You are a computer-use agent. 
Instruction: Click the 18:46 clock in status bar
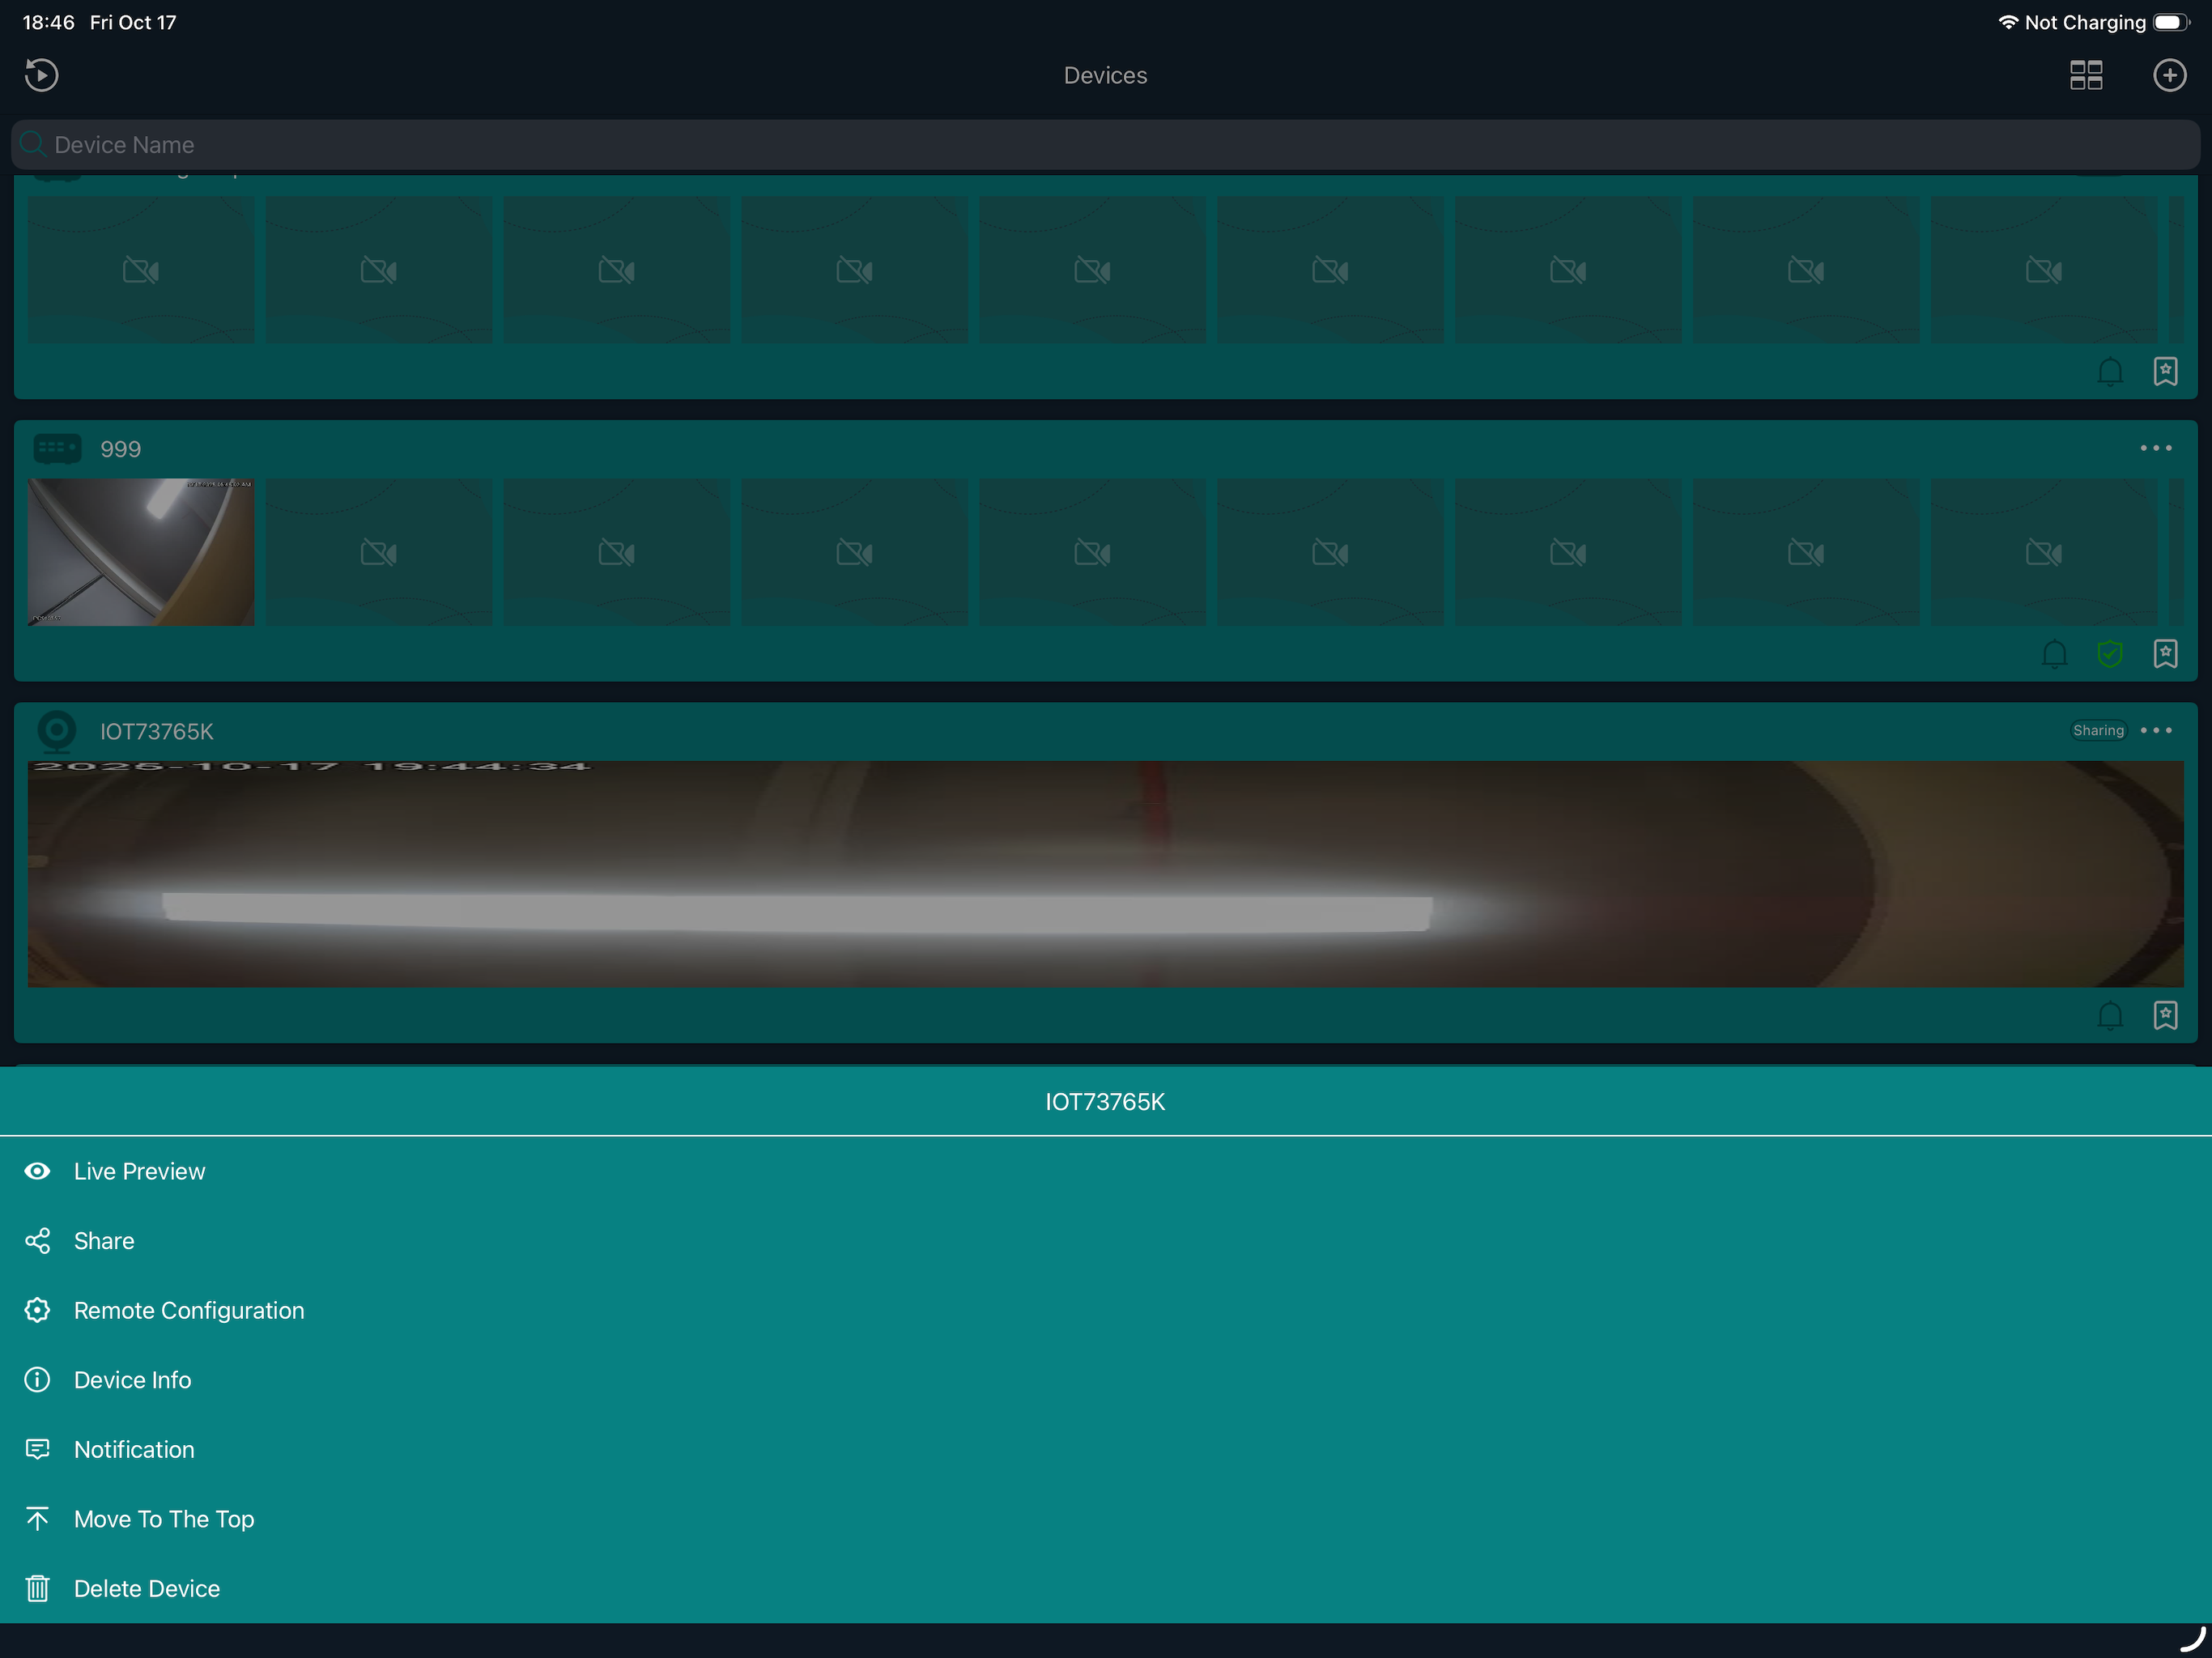coord(48,22)
